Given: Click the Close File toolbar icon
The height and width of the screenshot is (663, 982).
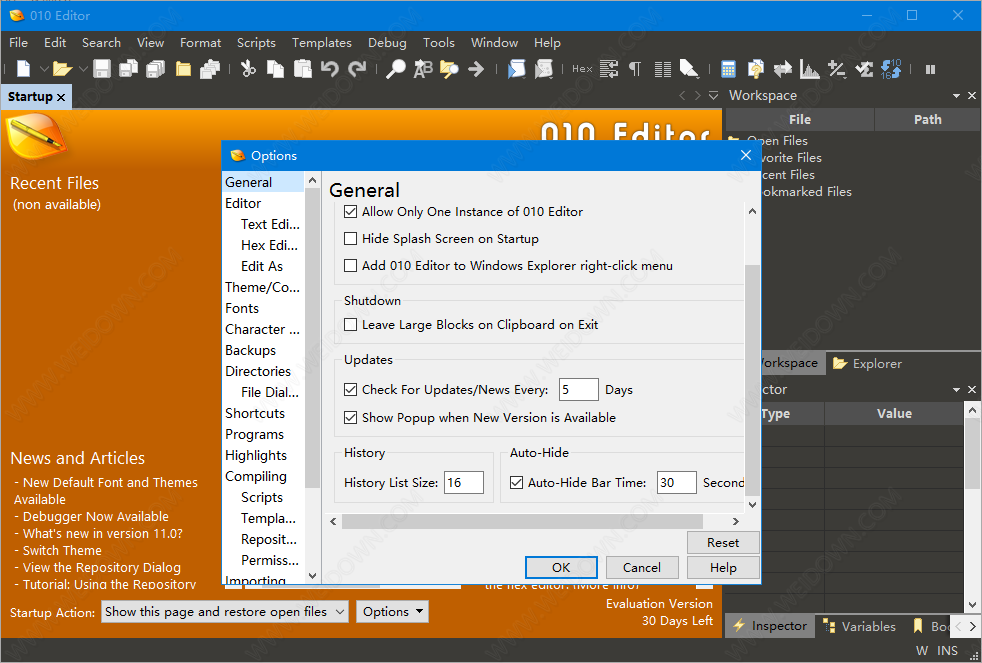Looking at the screenshot, I should click(183, 69).
